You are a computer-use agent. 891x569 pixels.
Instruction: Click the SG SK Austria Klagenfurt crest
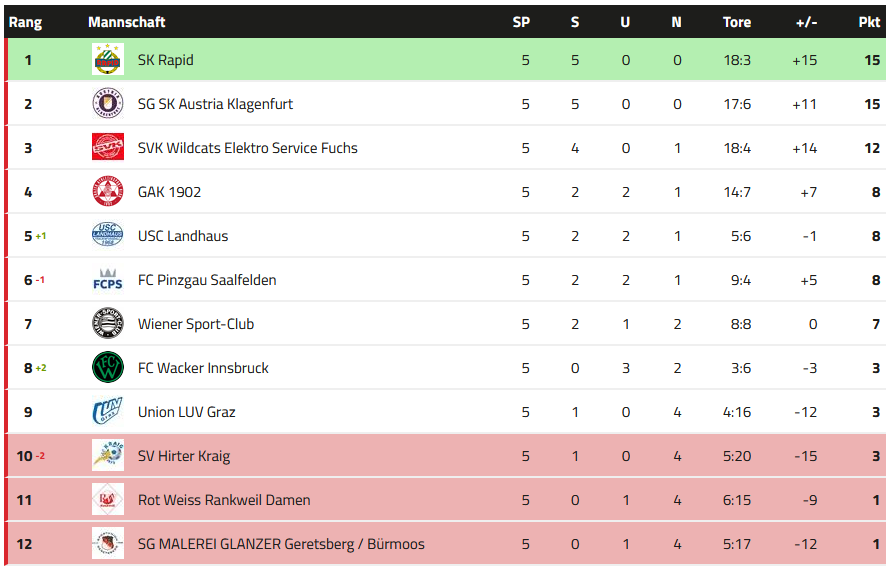click(107, 104)
